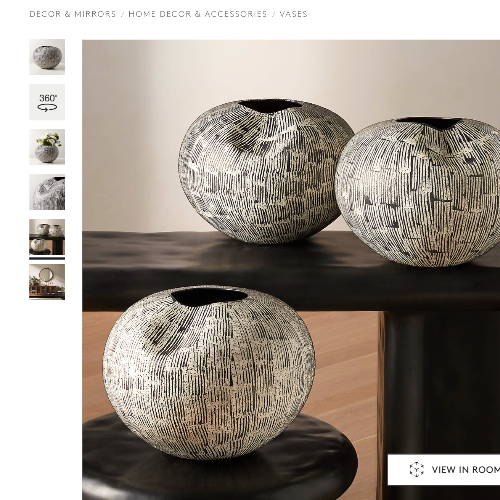Show the vase with green plant thumbnail
The width and height of the screenshot is (500, 500).
[x=47, y=147]
